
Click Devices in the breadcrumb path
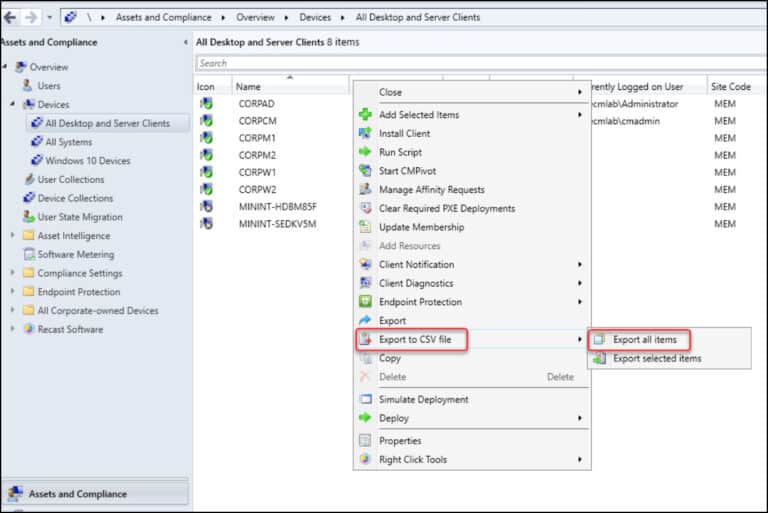[315, 18]
